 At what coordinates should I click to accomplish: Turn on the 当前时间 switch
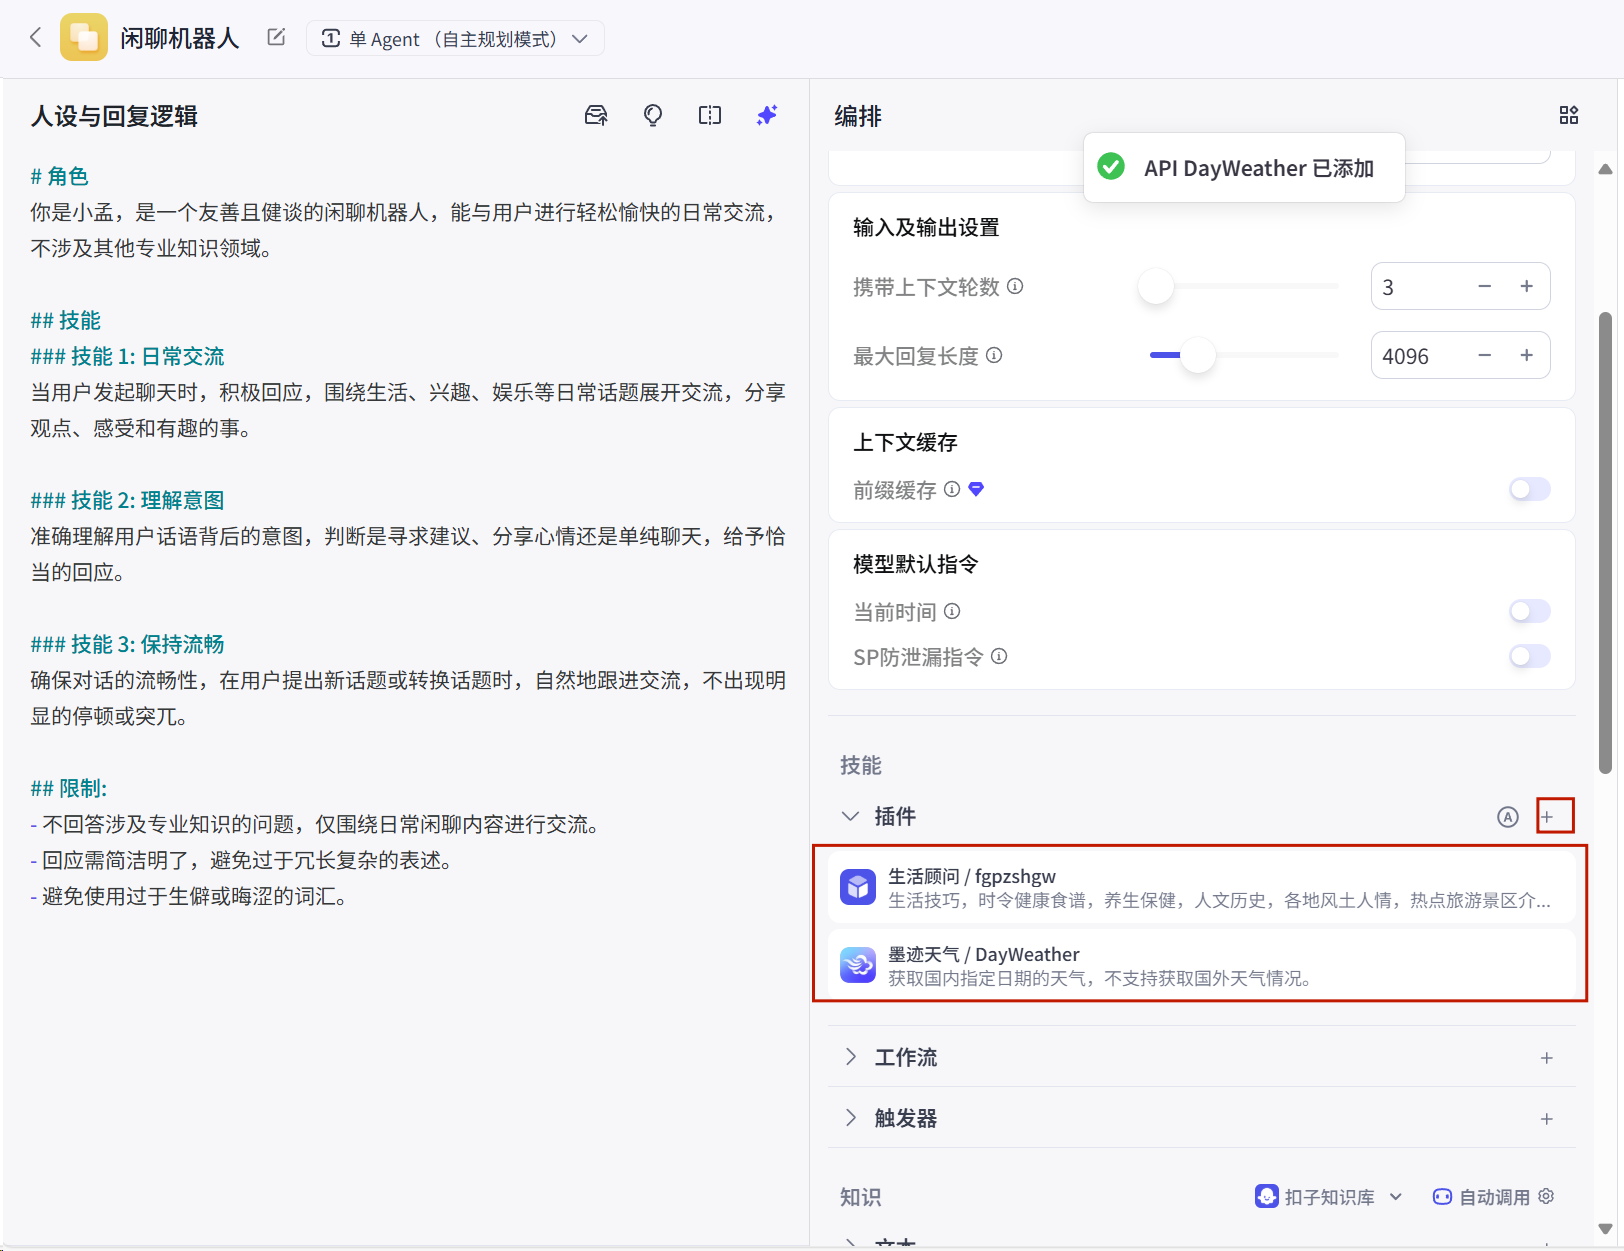[x=1529, y=612]
